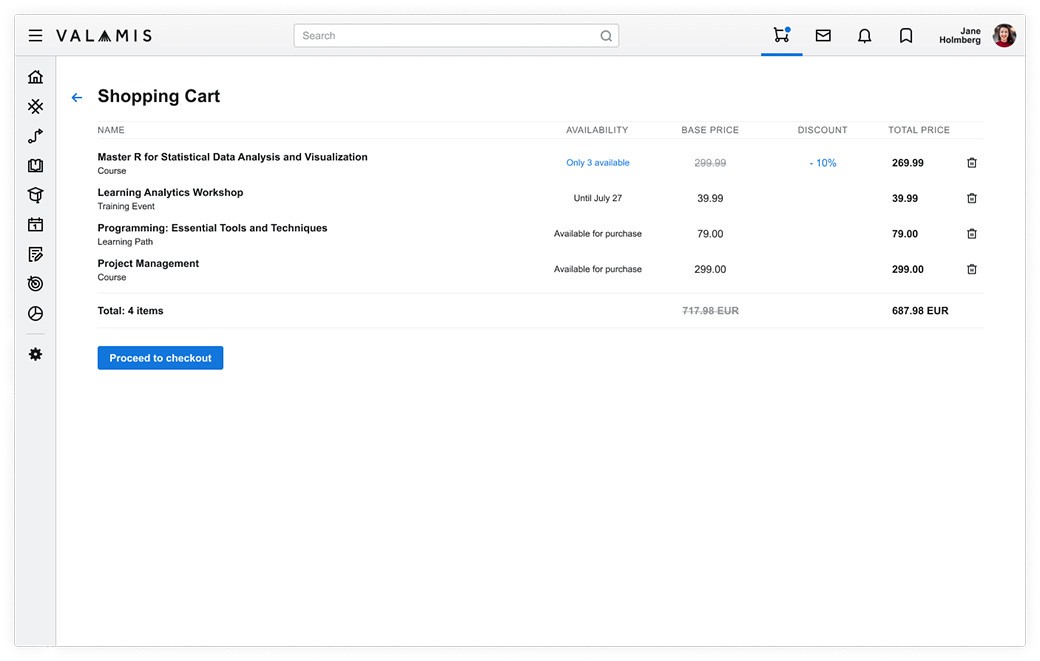Click 'Learning Path' type label
The height and width of the screenshot is (661, 1040).
[x=125, y=242]
